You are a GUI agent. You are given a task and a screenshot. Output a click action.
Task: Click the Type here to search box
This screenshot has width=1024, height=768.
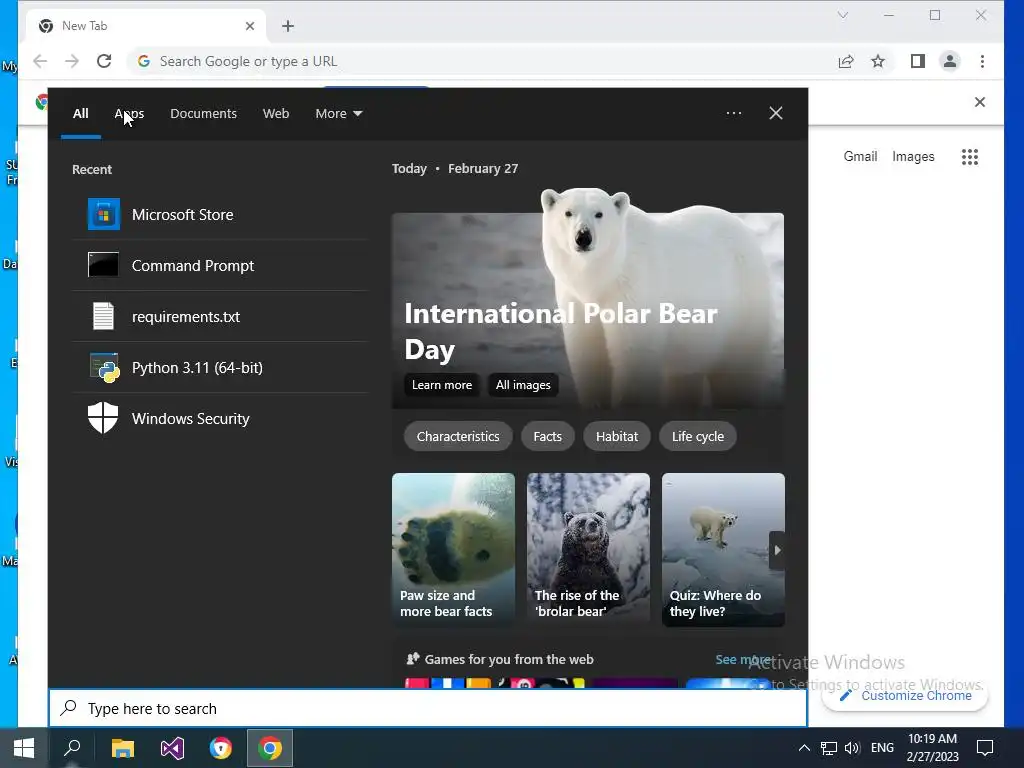(x=428, y=708)
